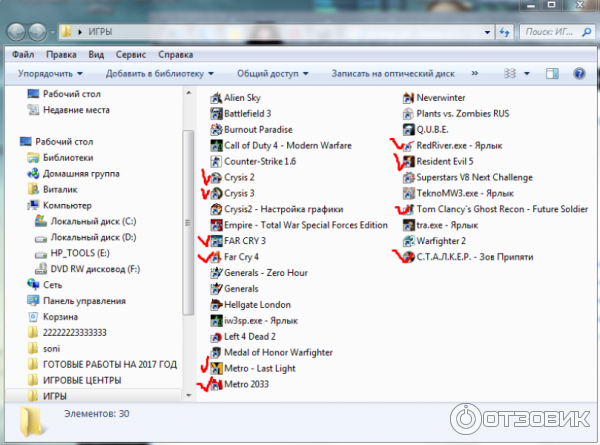Viewport: 600px width, 445px height.
Task: Click the Hellgate London icon
Action: tap(216, 305)
